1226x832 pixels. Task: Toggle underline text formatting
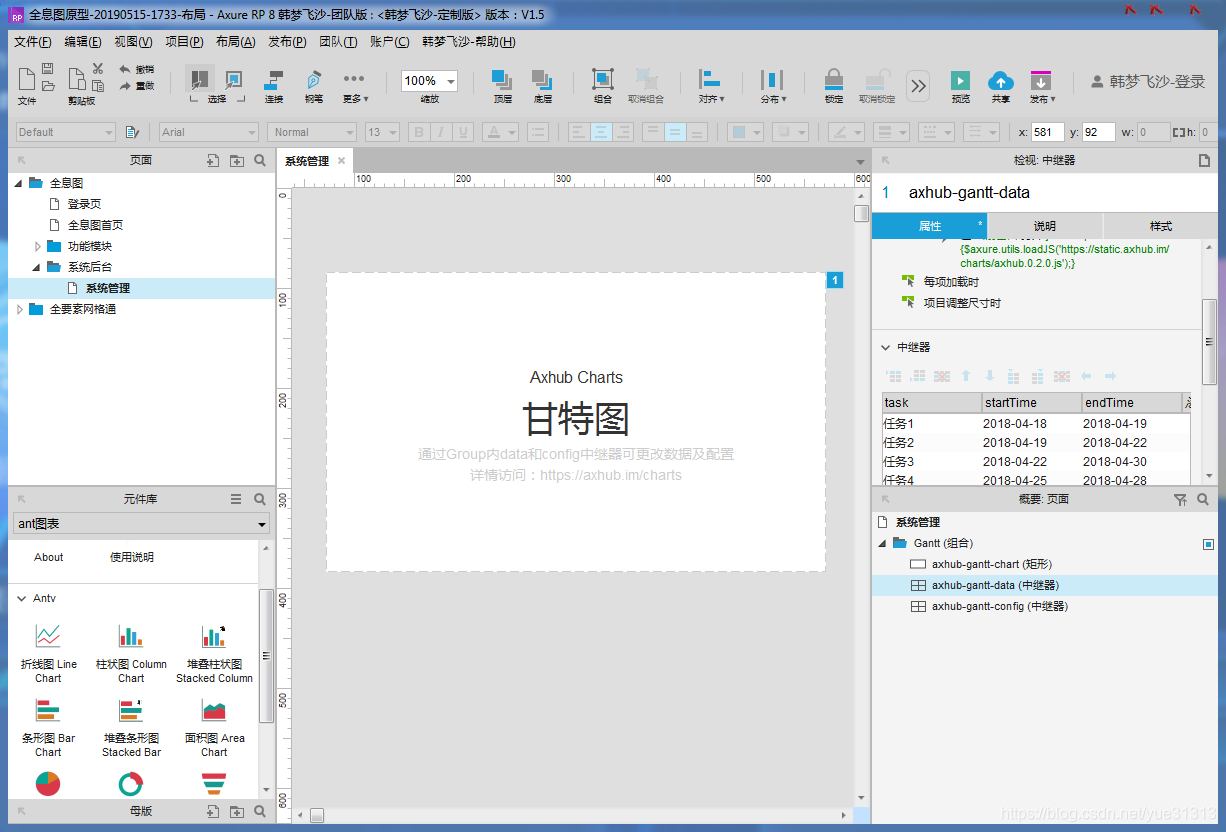pyautogui.click(x=463, y=132)
